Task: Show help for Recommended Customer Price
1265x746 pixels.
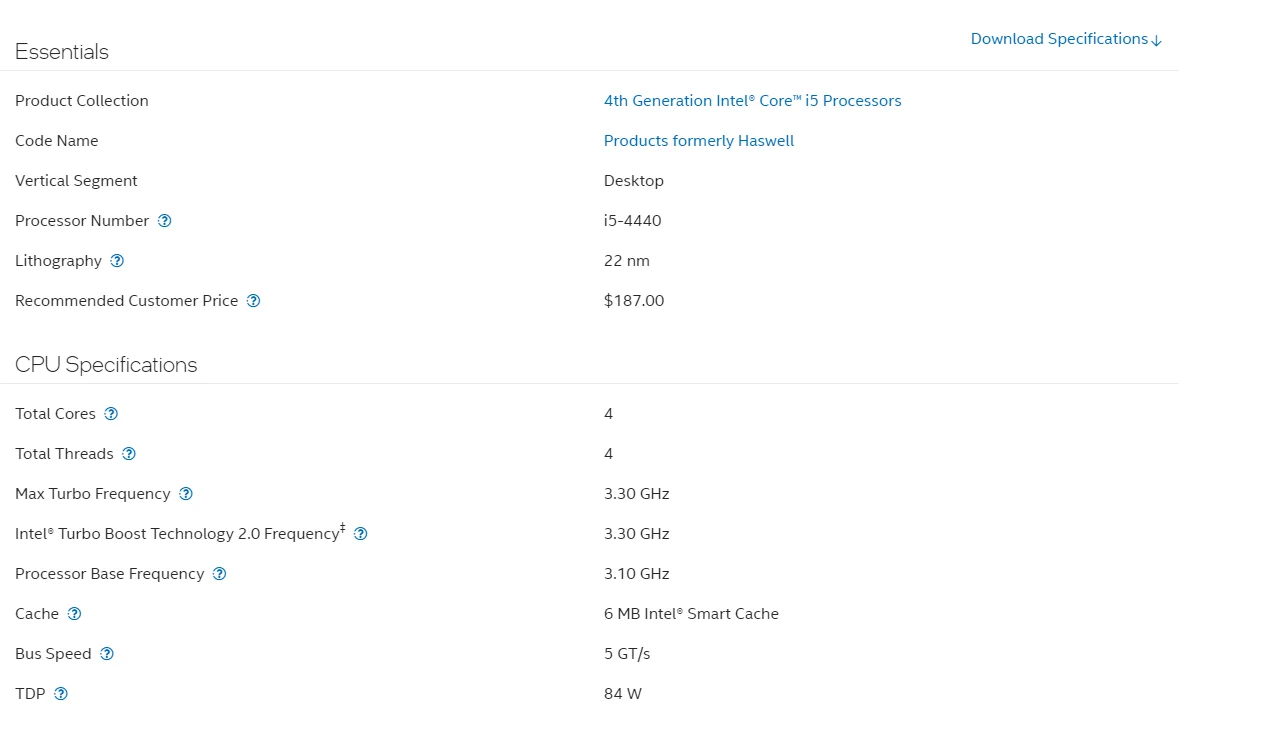Action: [254, 301]
